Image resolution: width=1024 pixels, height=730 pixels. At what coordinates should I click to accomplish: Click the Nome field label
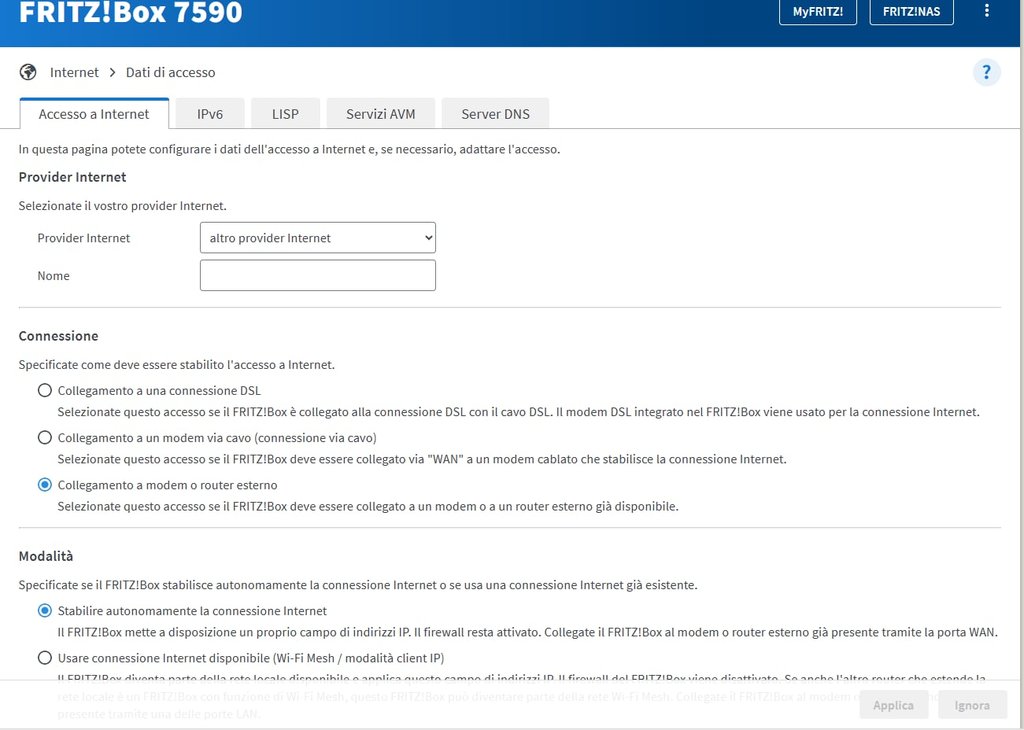54,276
